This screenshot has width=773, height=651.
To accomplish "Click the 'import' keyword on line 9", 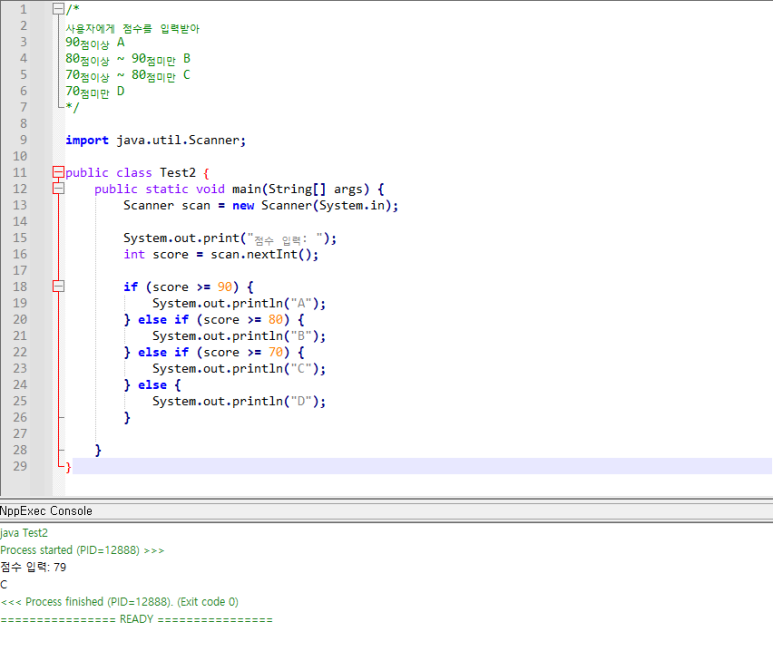I will tap(87, 140).
